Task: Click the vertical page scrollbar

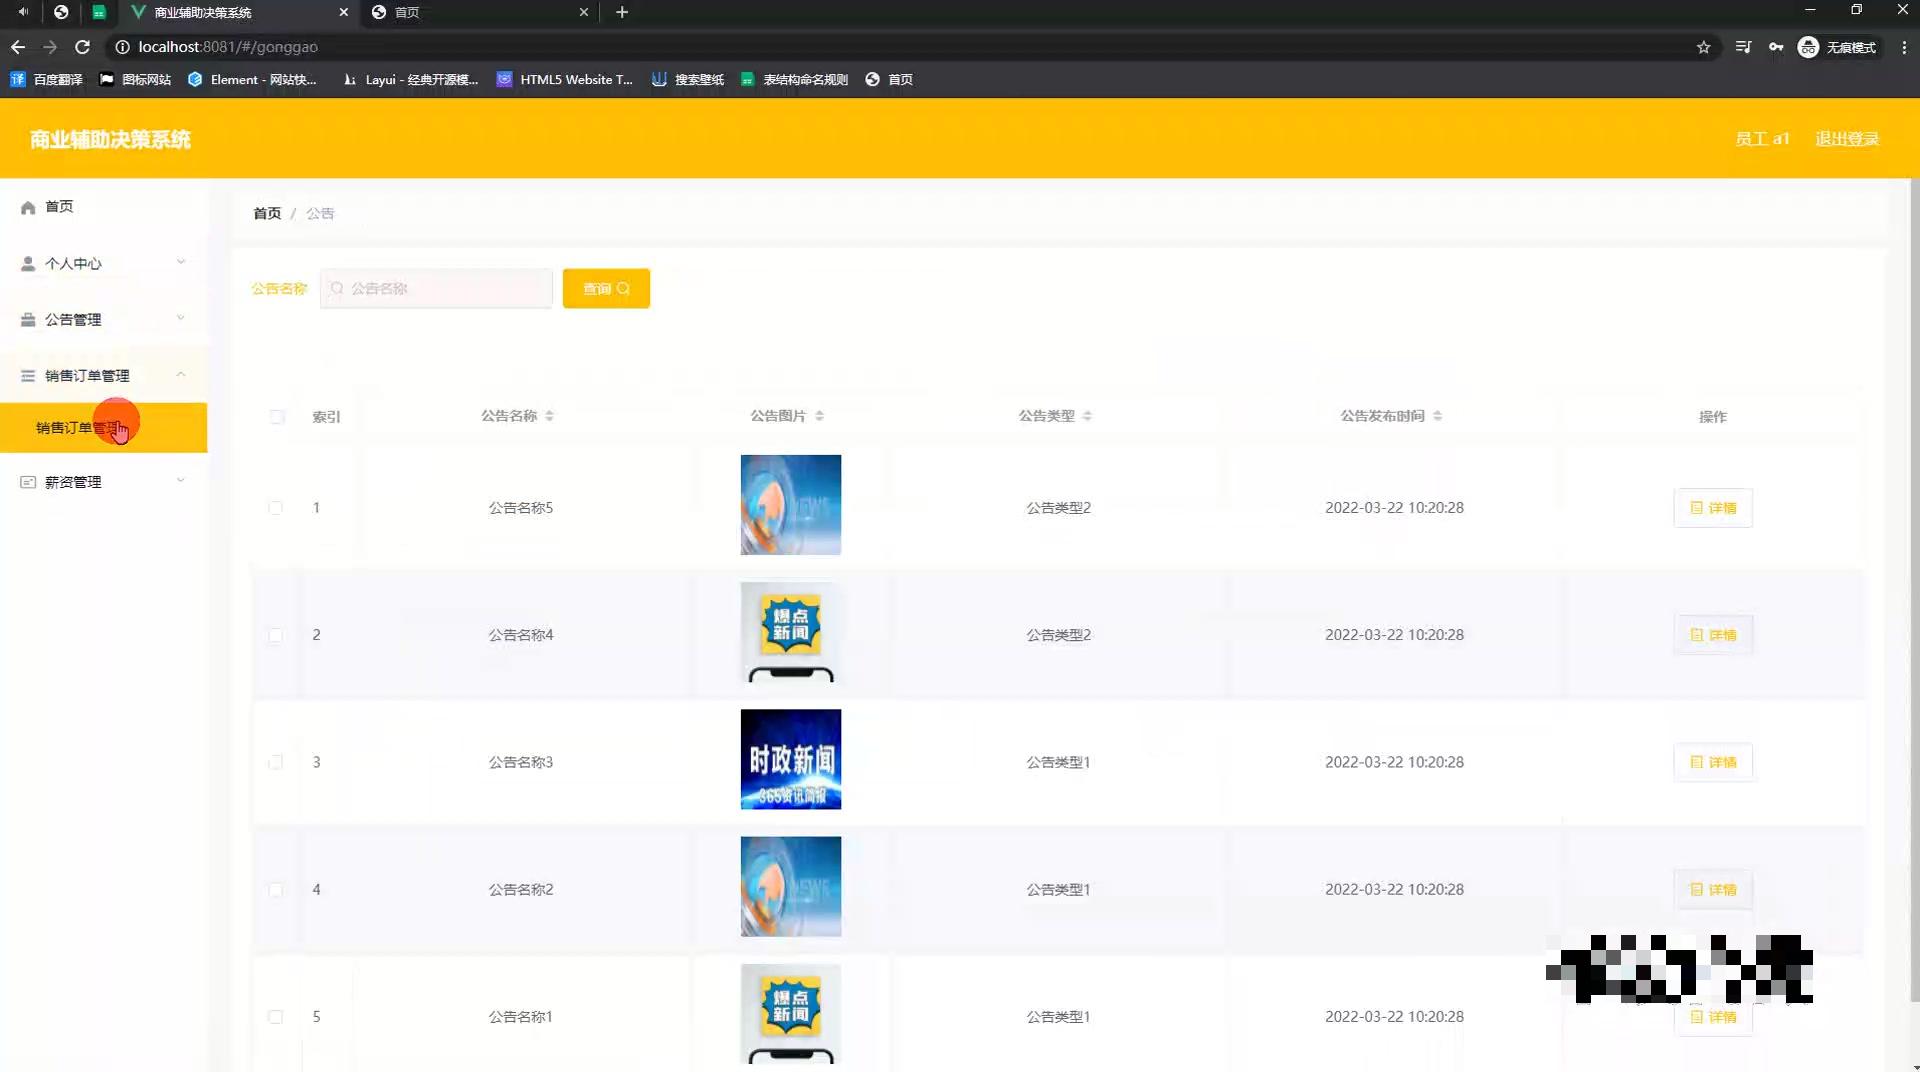Action: pos(1914,590)
